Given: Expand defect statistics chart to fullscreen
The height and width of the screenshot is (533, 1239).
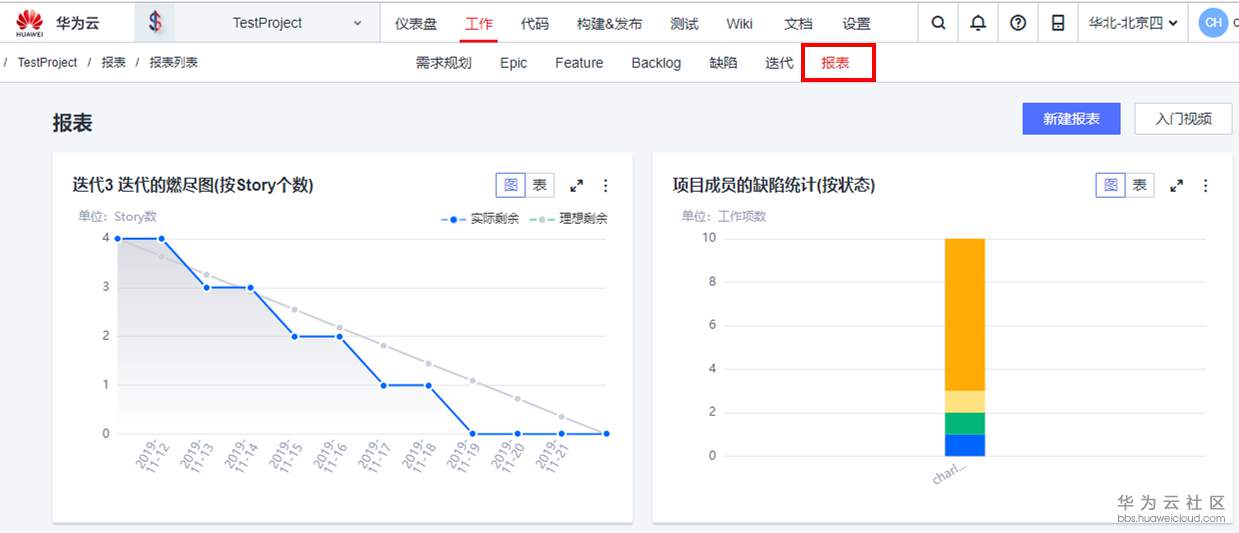Looking at the screenshot, I should click(x=1177, y=186).
